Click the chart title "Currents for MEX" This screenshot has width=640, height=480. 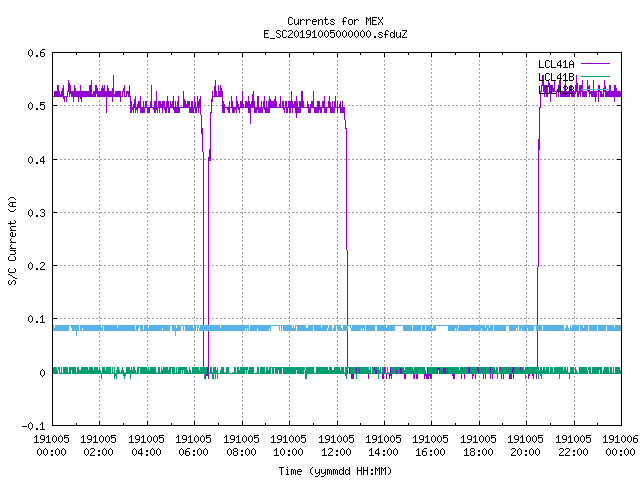click(x=335, y=21)
